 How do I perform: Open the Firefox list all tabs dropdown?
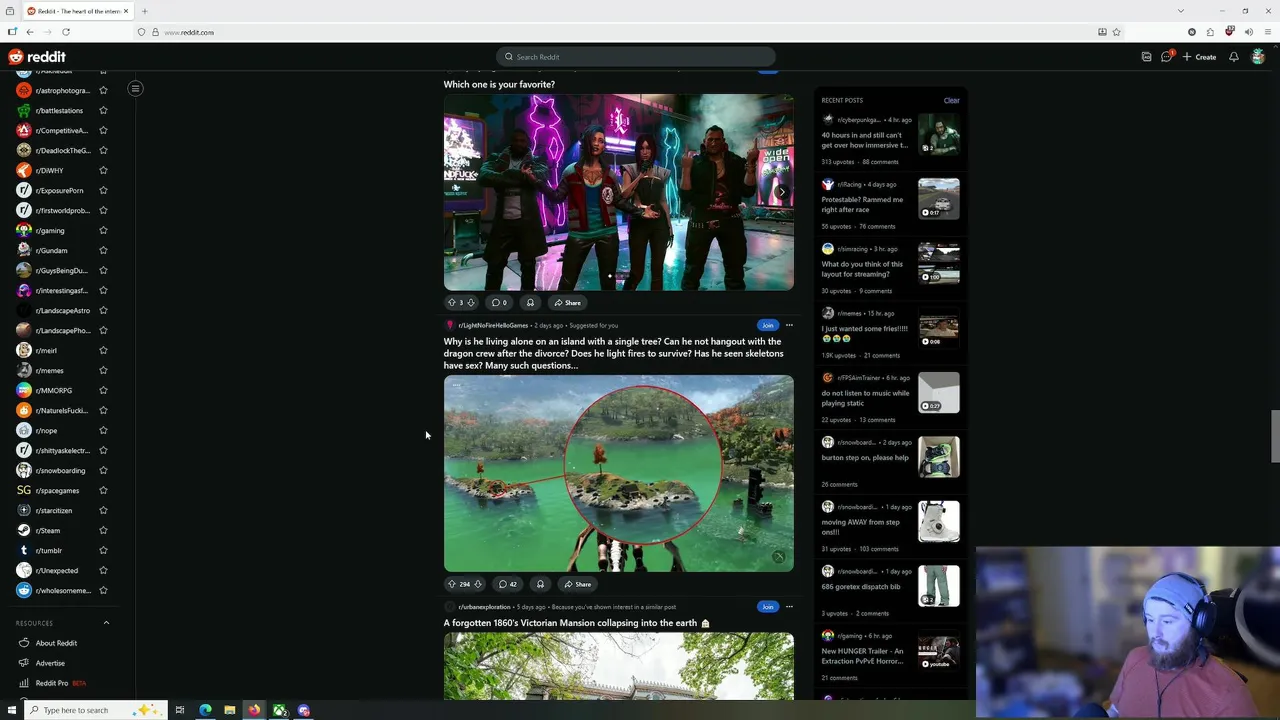click(1180, 11)
